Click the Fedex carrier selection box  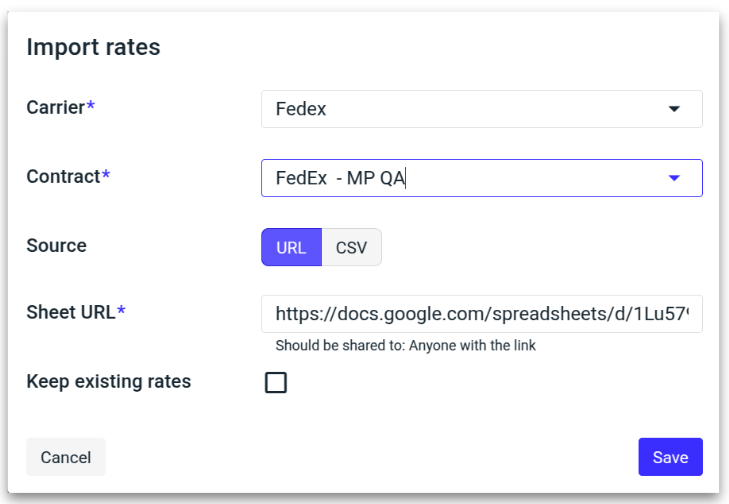460,109
